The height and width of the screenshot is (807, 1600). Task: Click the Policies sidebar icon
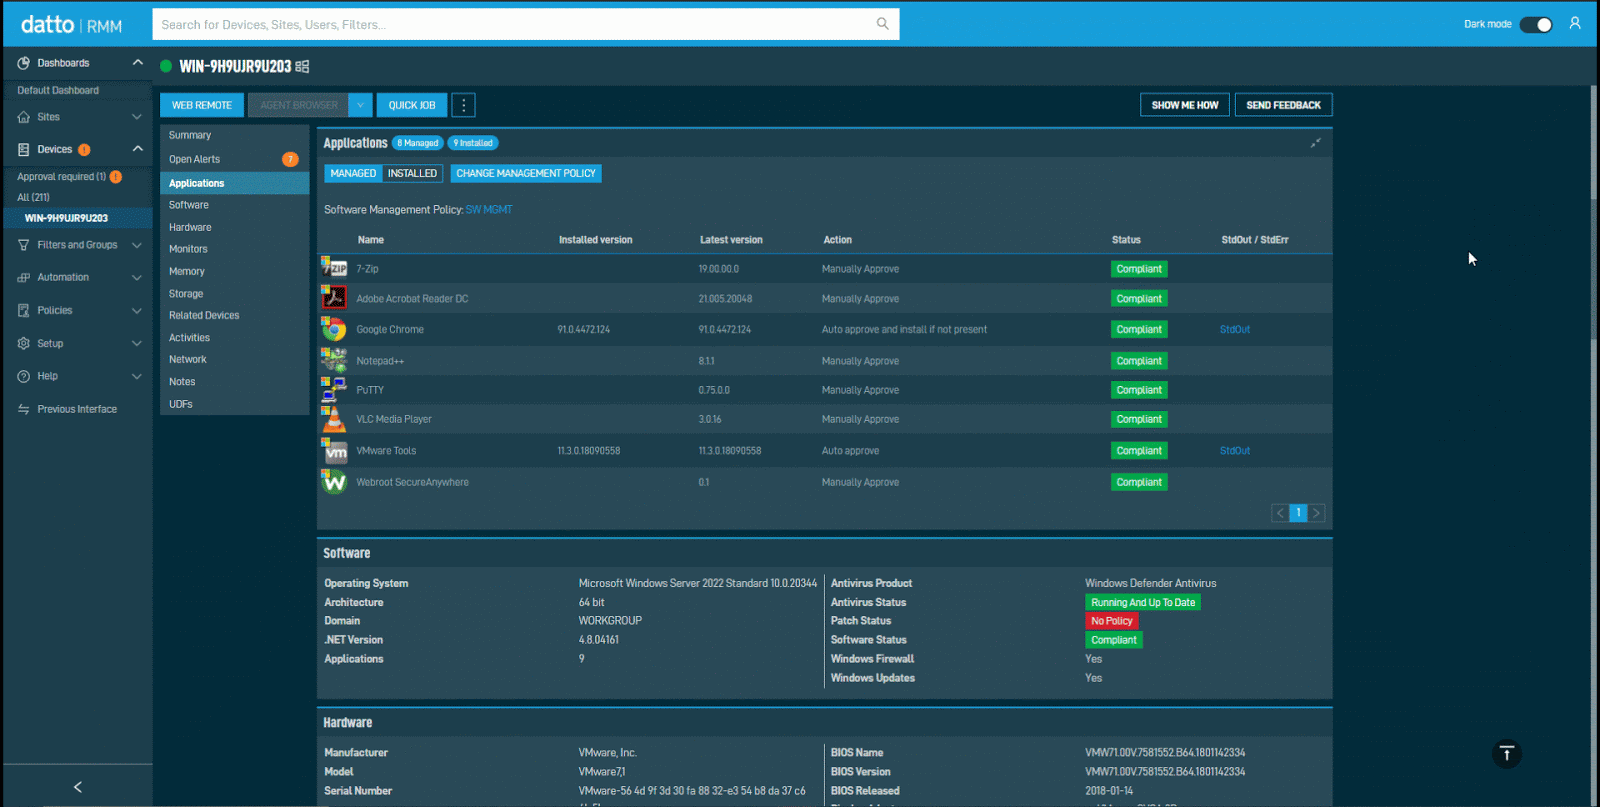pos(23,311)
